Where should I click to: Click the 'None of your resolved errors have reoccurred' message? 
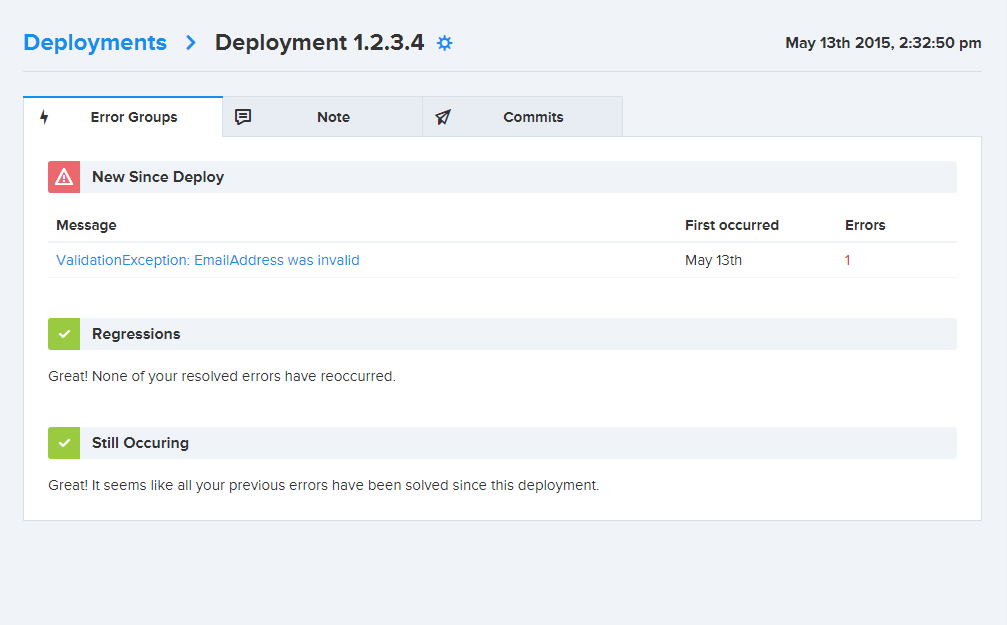pyautogui.click(x=222, y=376)
